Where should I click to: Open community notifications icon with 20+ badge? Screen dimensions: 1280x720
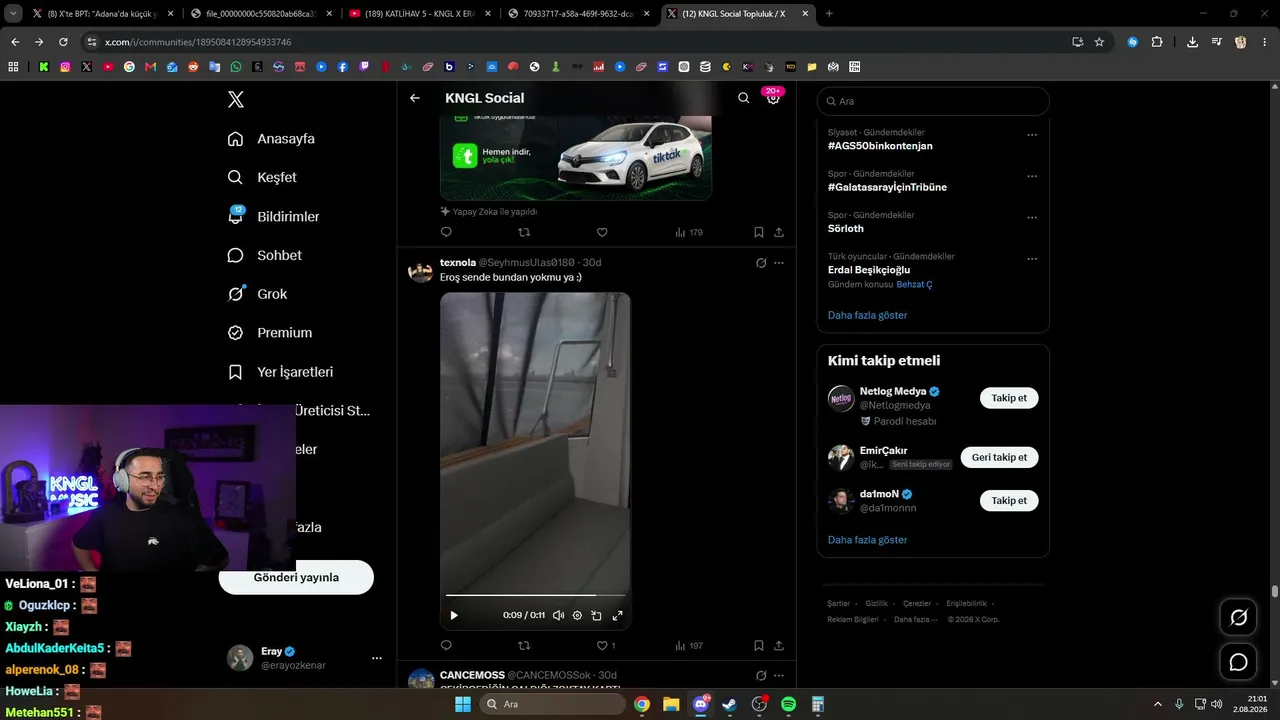pyautogui.click(x=773, y=97)
